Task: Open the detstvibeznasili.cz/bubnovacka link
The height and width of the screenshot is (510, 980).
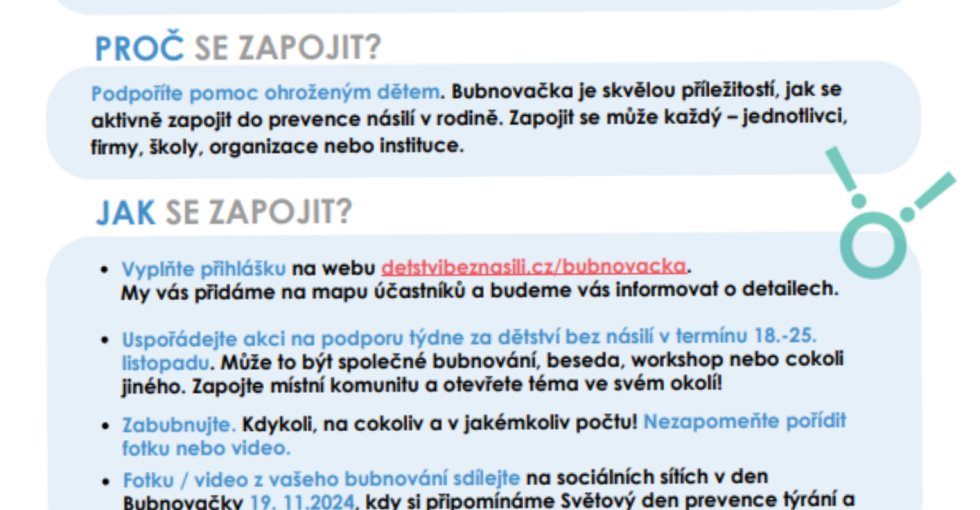Action: [x=535, y=267]
